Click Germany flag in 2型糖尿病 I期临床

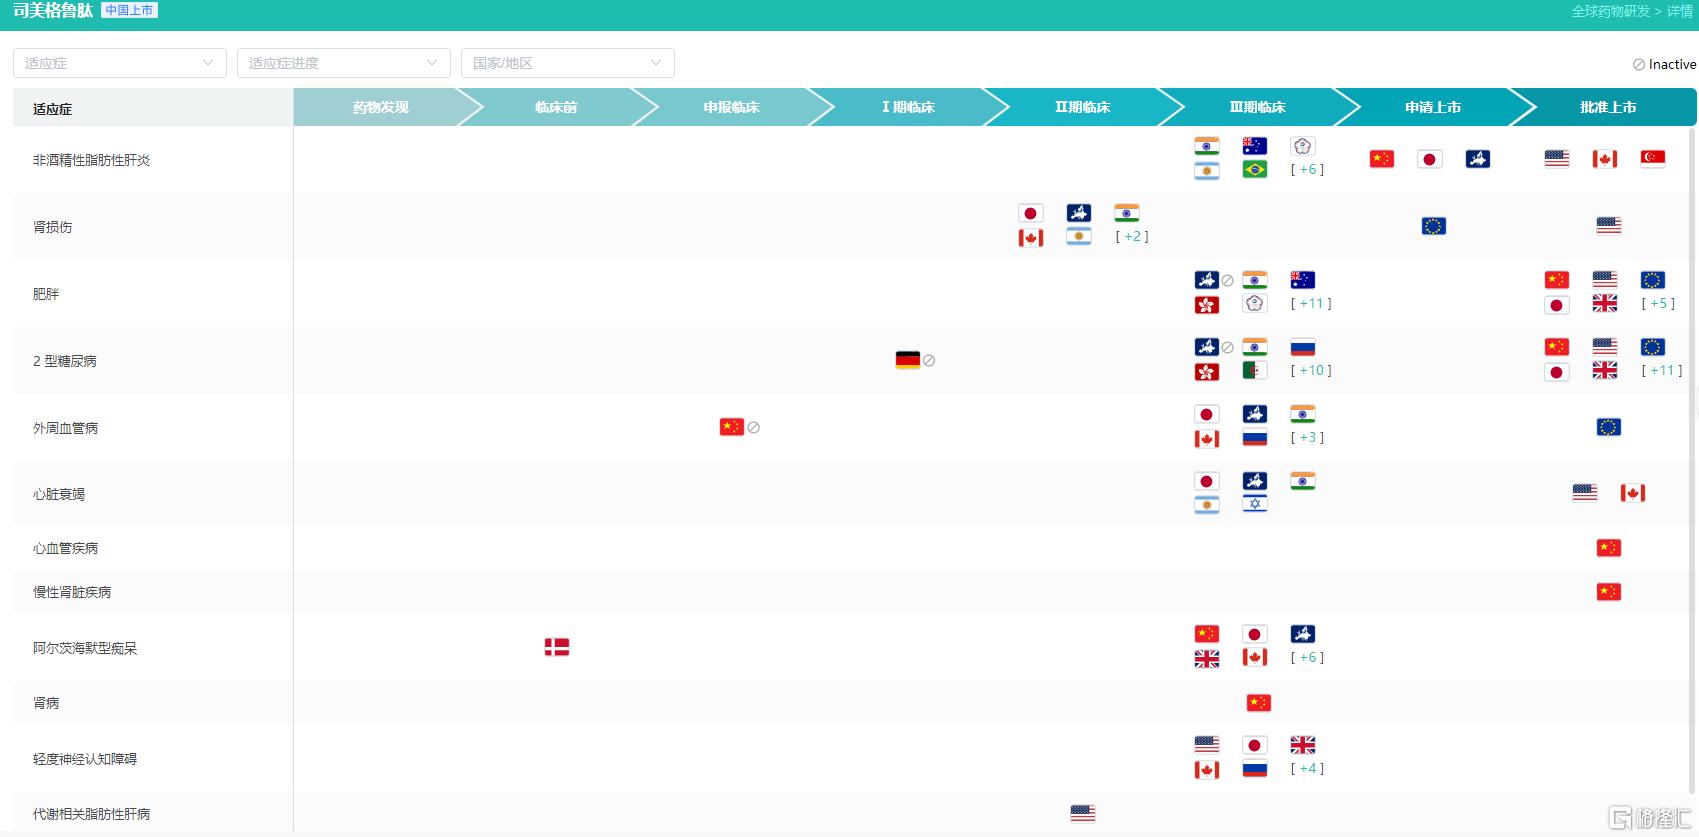pyautogui.click(x=908, y=360)
